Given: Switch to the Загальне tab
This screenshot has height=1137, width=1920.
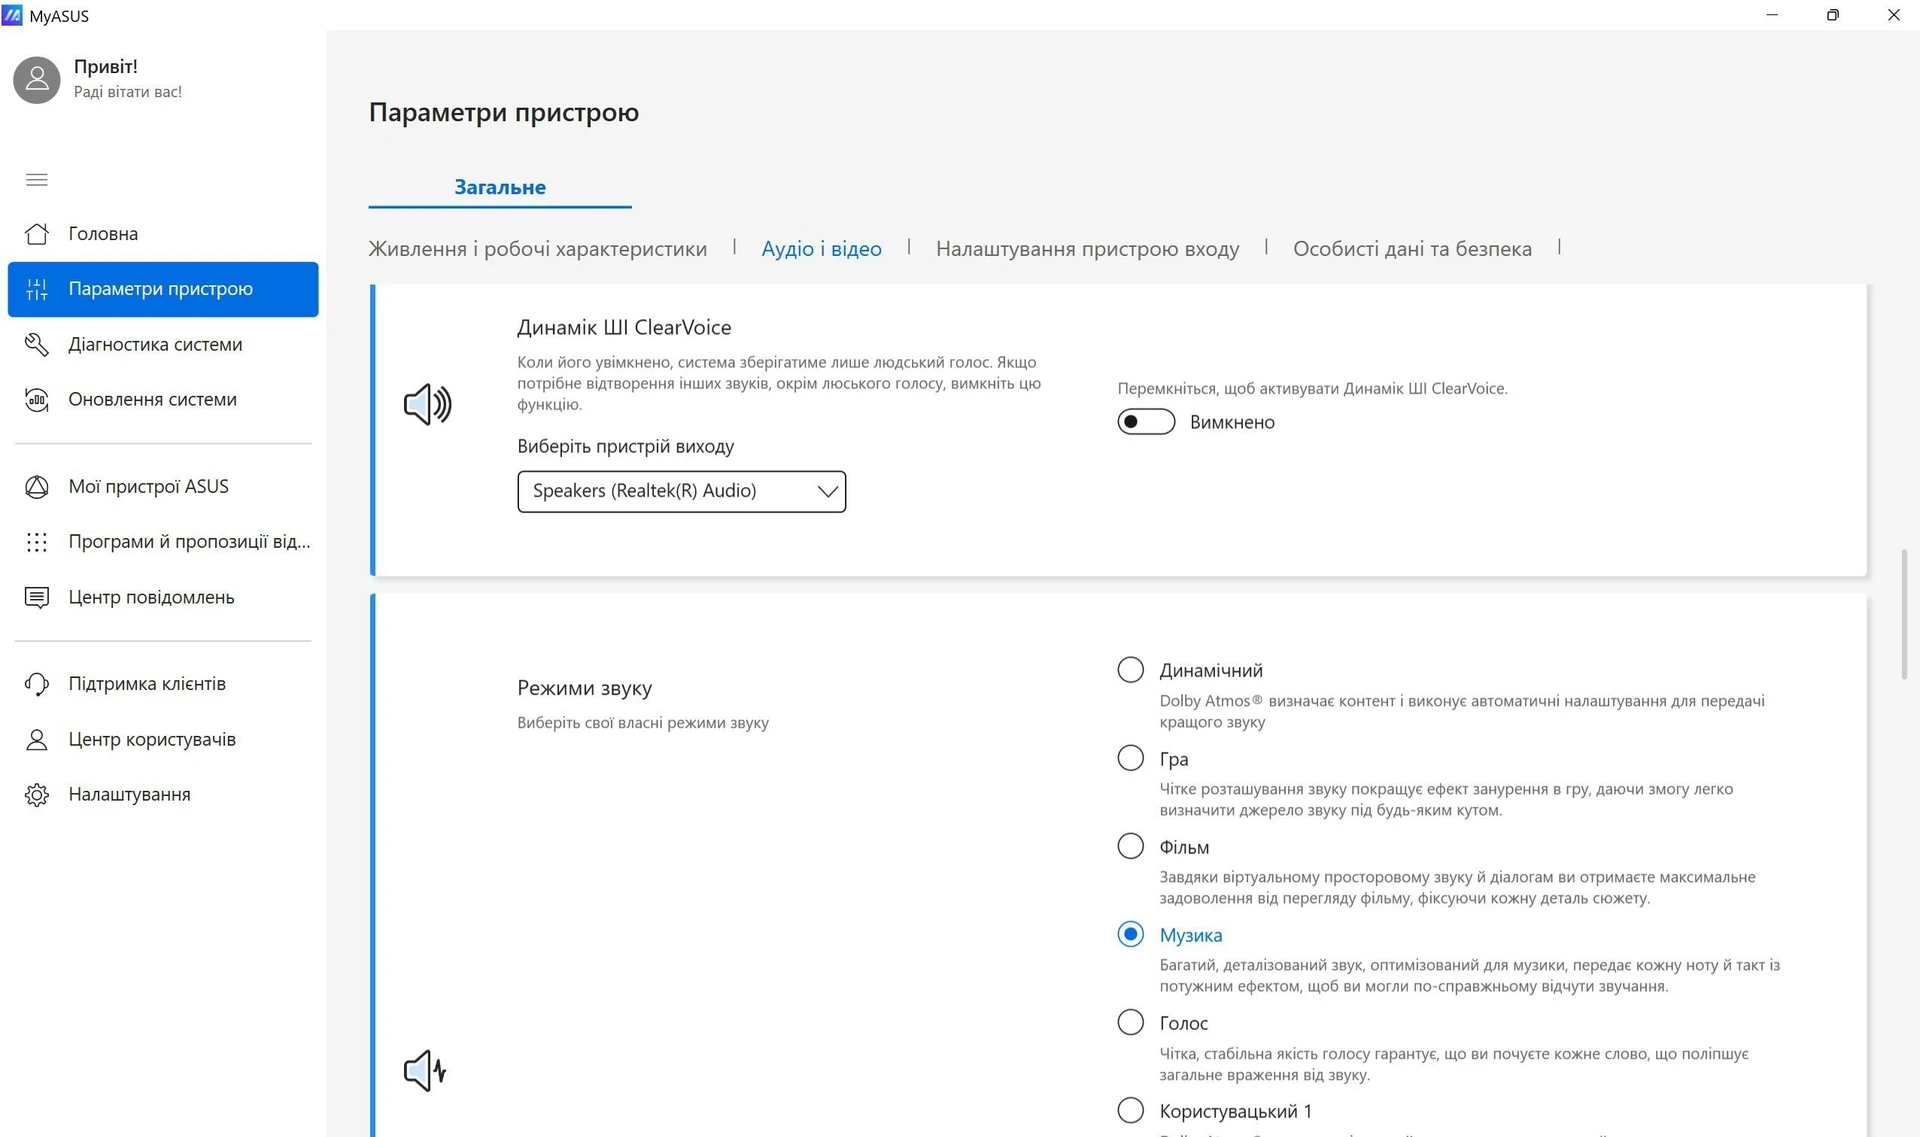Looking at the screenshot, I should (500, 187).
